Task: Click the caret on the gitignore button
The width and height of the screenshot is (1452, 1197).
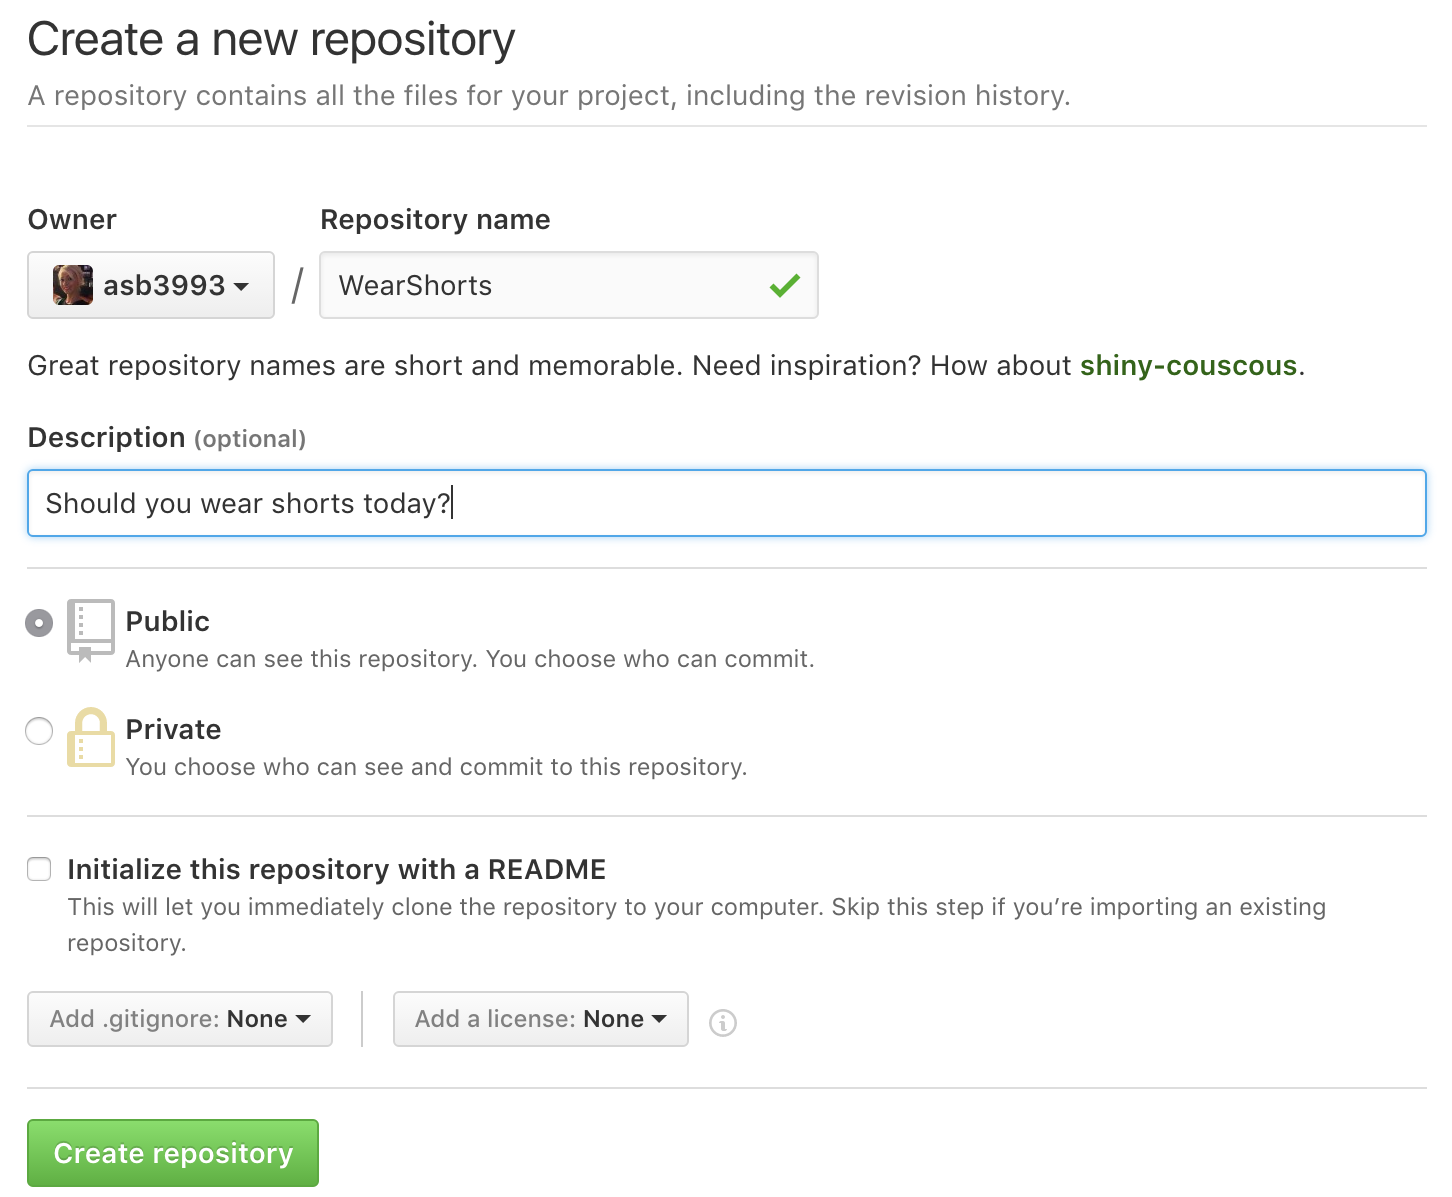Action: click(304, 1019)
